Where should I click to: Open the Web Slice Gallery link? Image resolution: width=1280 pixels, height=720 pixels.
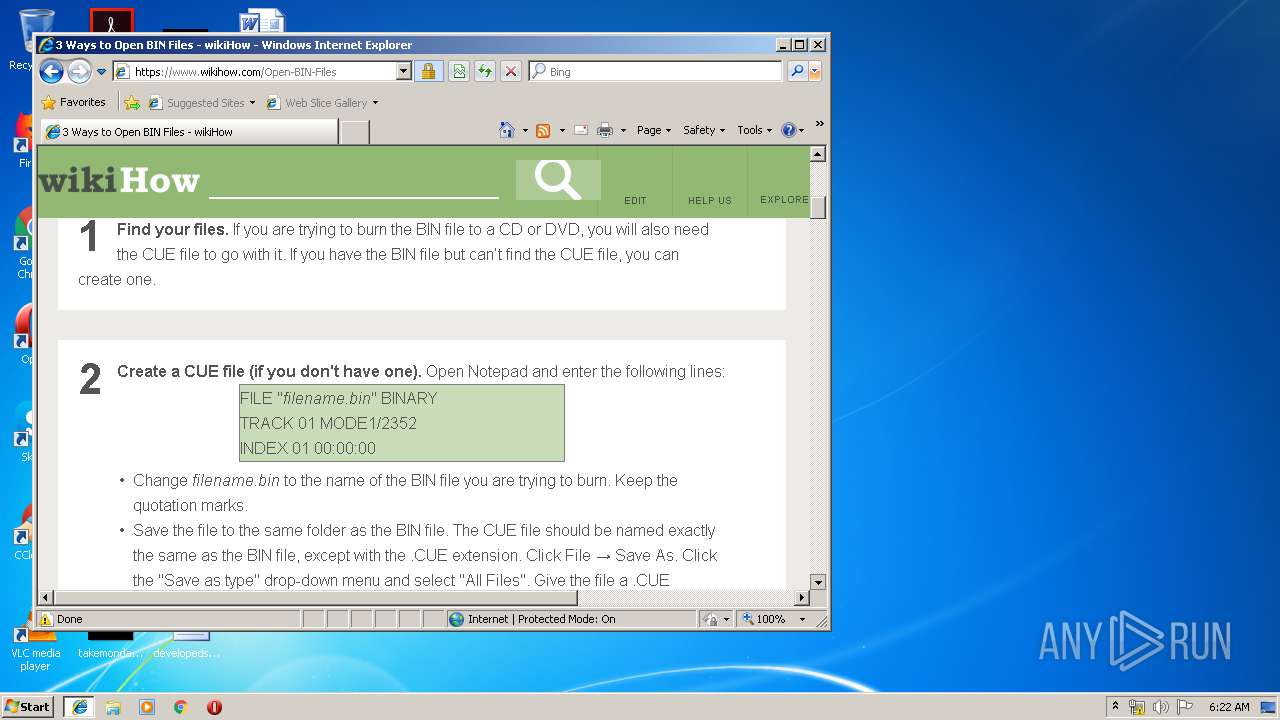pos(321,102)
